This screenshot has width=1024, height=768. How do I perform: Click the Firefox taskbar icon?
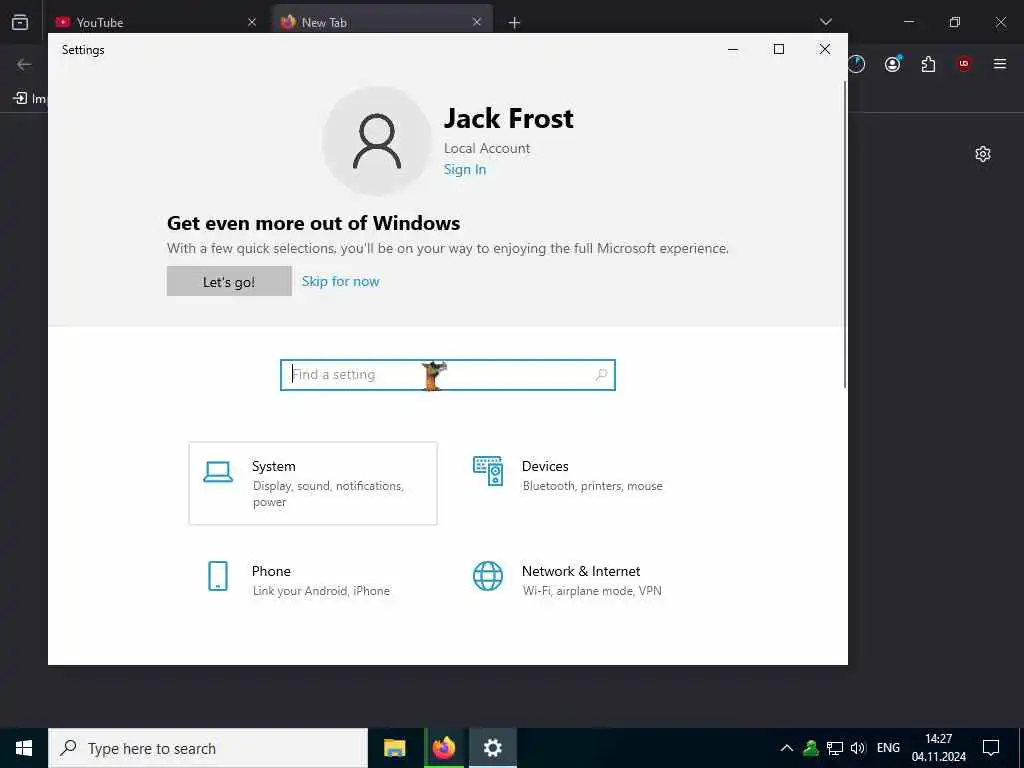[443, 748]
